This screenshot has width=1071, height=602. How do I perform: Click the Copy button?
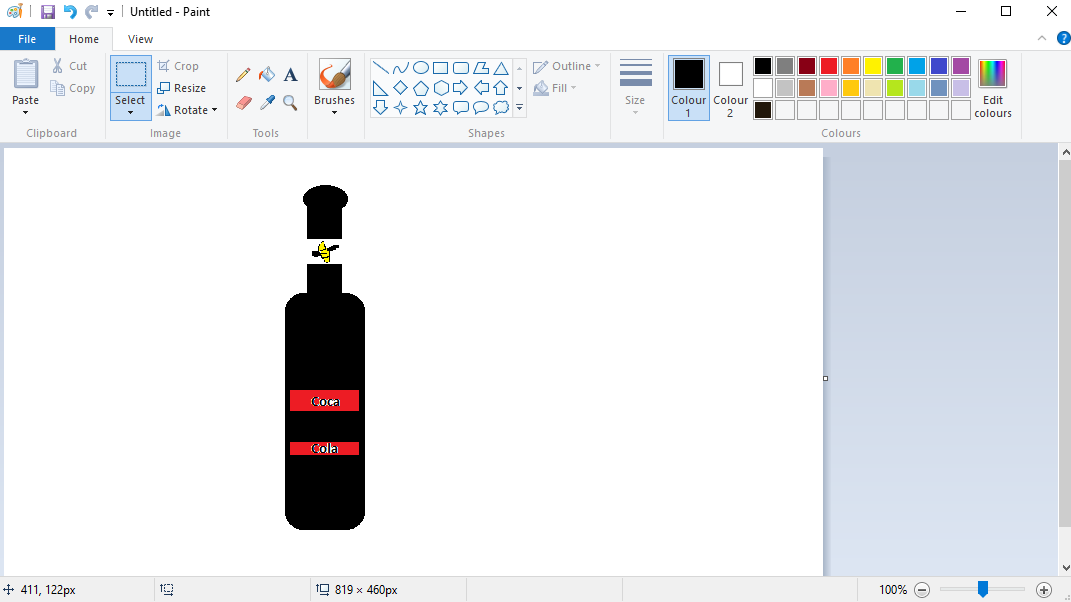coord(72,88)
